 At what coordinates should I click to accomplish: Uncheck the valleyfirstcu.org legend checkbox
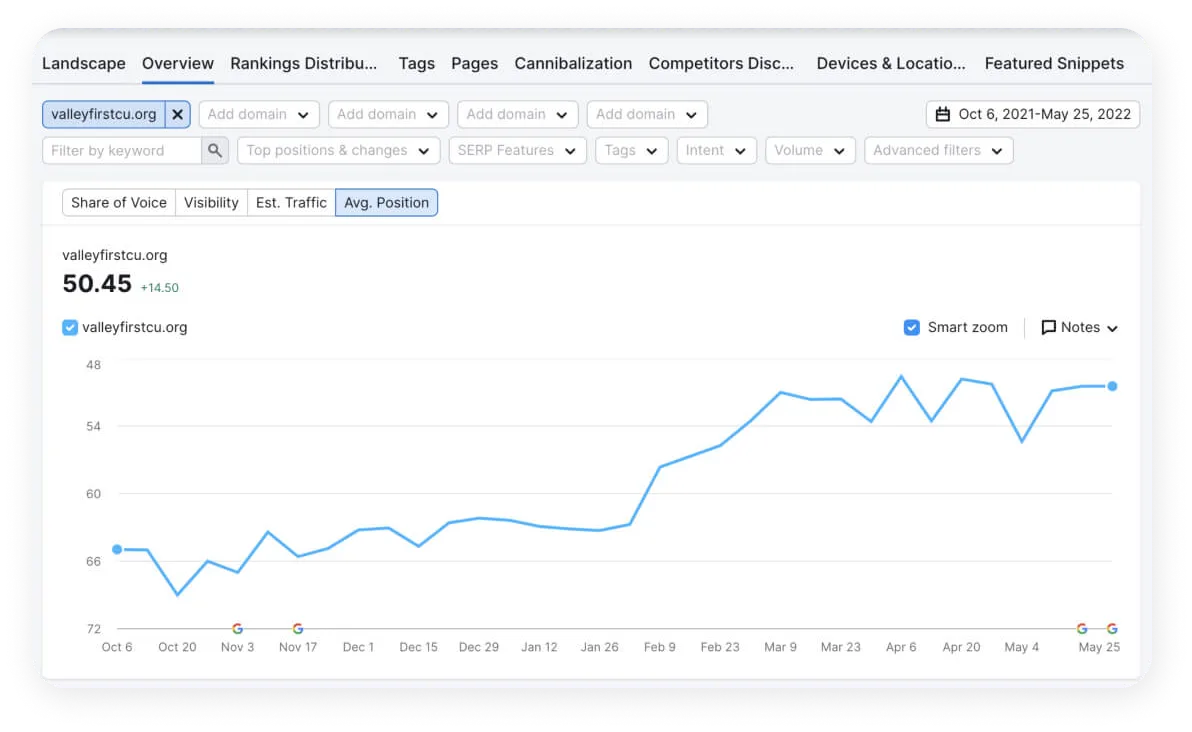point(70,327)
